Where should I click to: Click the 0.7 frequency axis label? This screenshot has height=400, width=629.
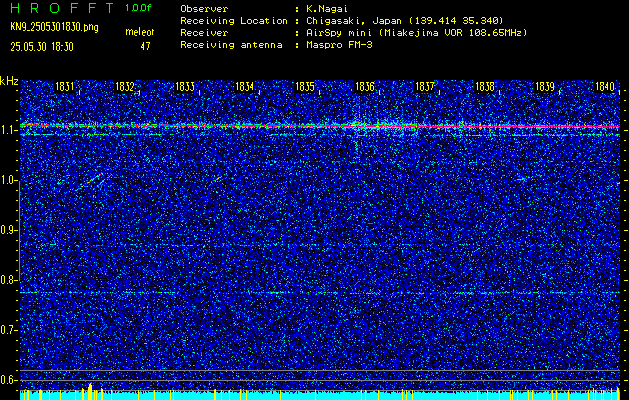[x=7, y=330]
